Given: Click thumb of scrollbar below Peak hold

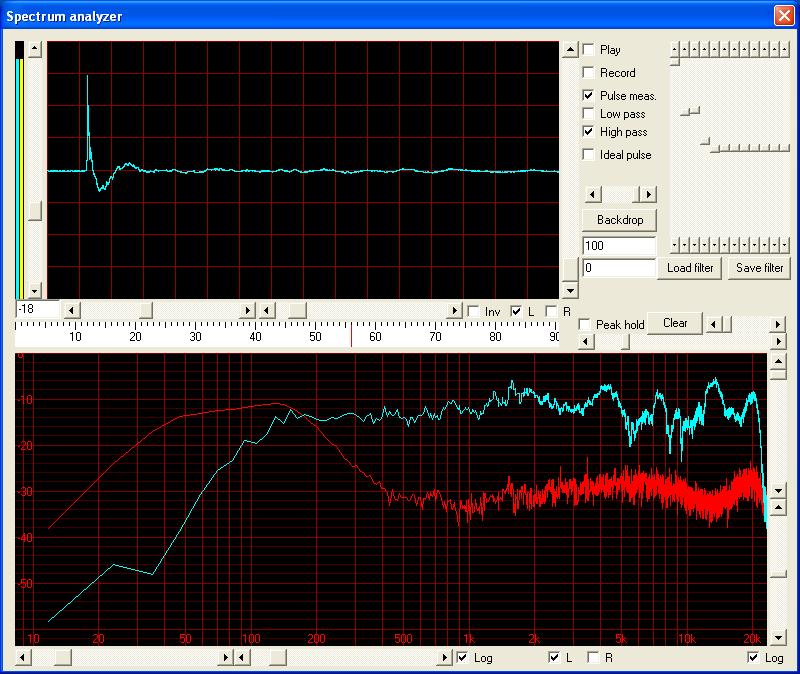Looking at the screenshot, I should pyautogui.click(x=625, y=341).
